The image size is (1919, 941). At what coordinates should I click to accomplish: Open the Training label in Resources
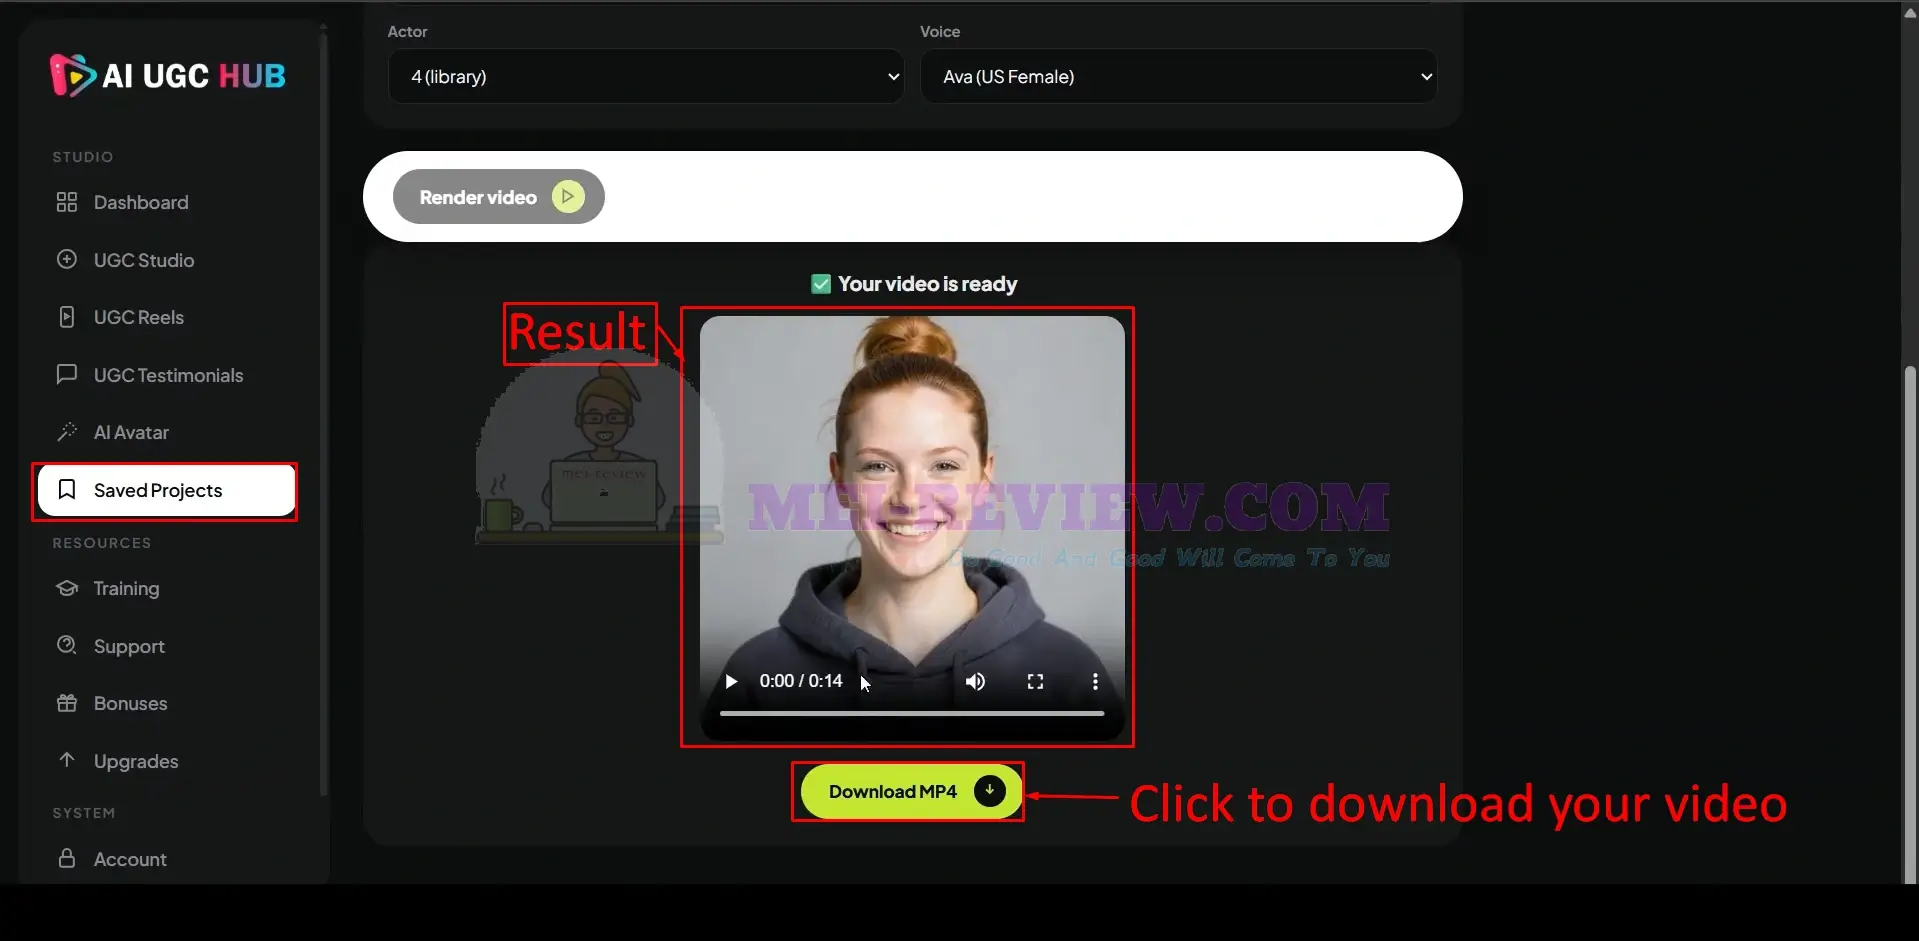tap(126, 588)
